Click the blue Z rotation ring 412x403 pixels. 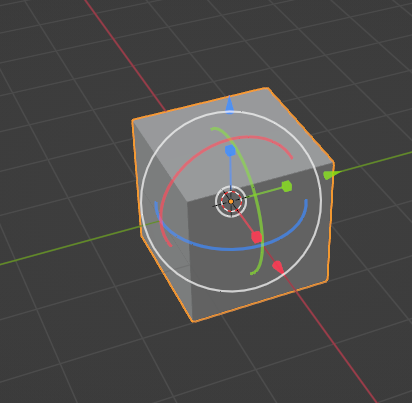pyautogui.click(x=230, y=248)
